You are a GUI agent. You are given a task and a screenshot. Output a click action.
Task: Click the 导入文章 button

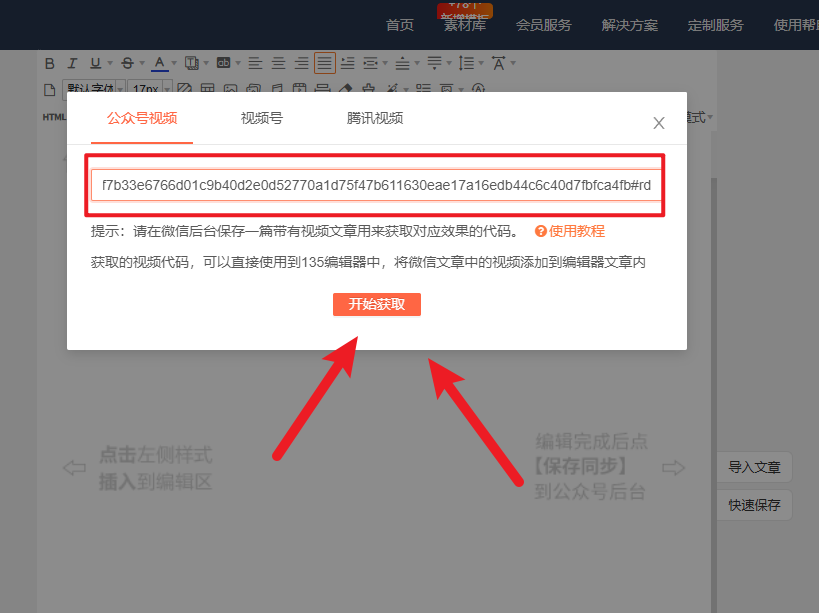tap(754, 467)
